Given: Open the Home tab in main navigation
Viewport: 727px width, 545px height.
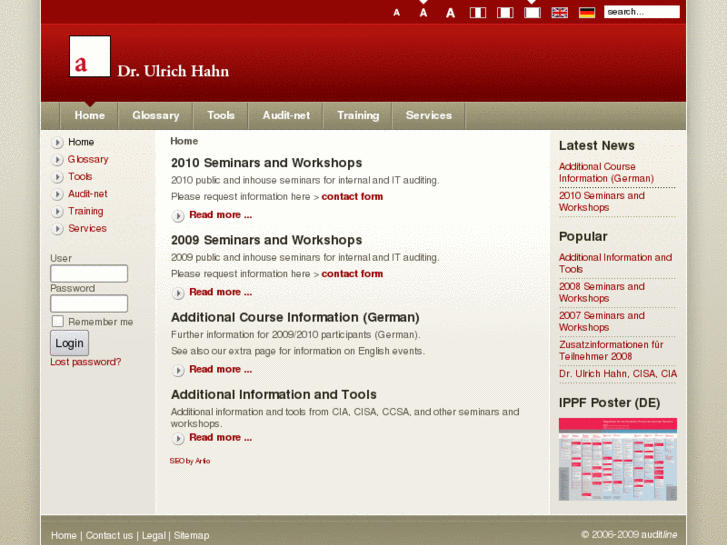Looking at the screenshot, I should [x=89, y=115].
